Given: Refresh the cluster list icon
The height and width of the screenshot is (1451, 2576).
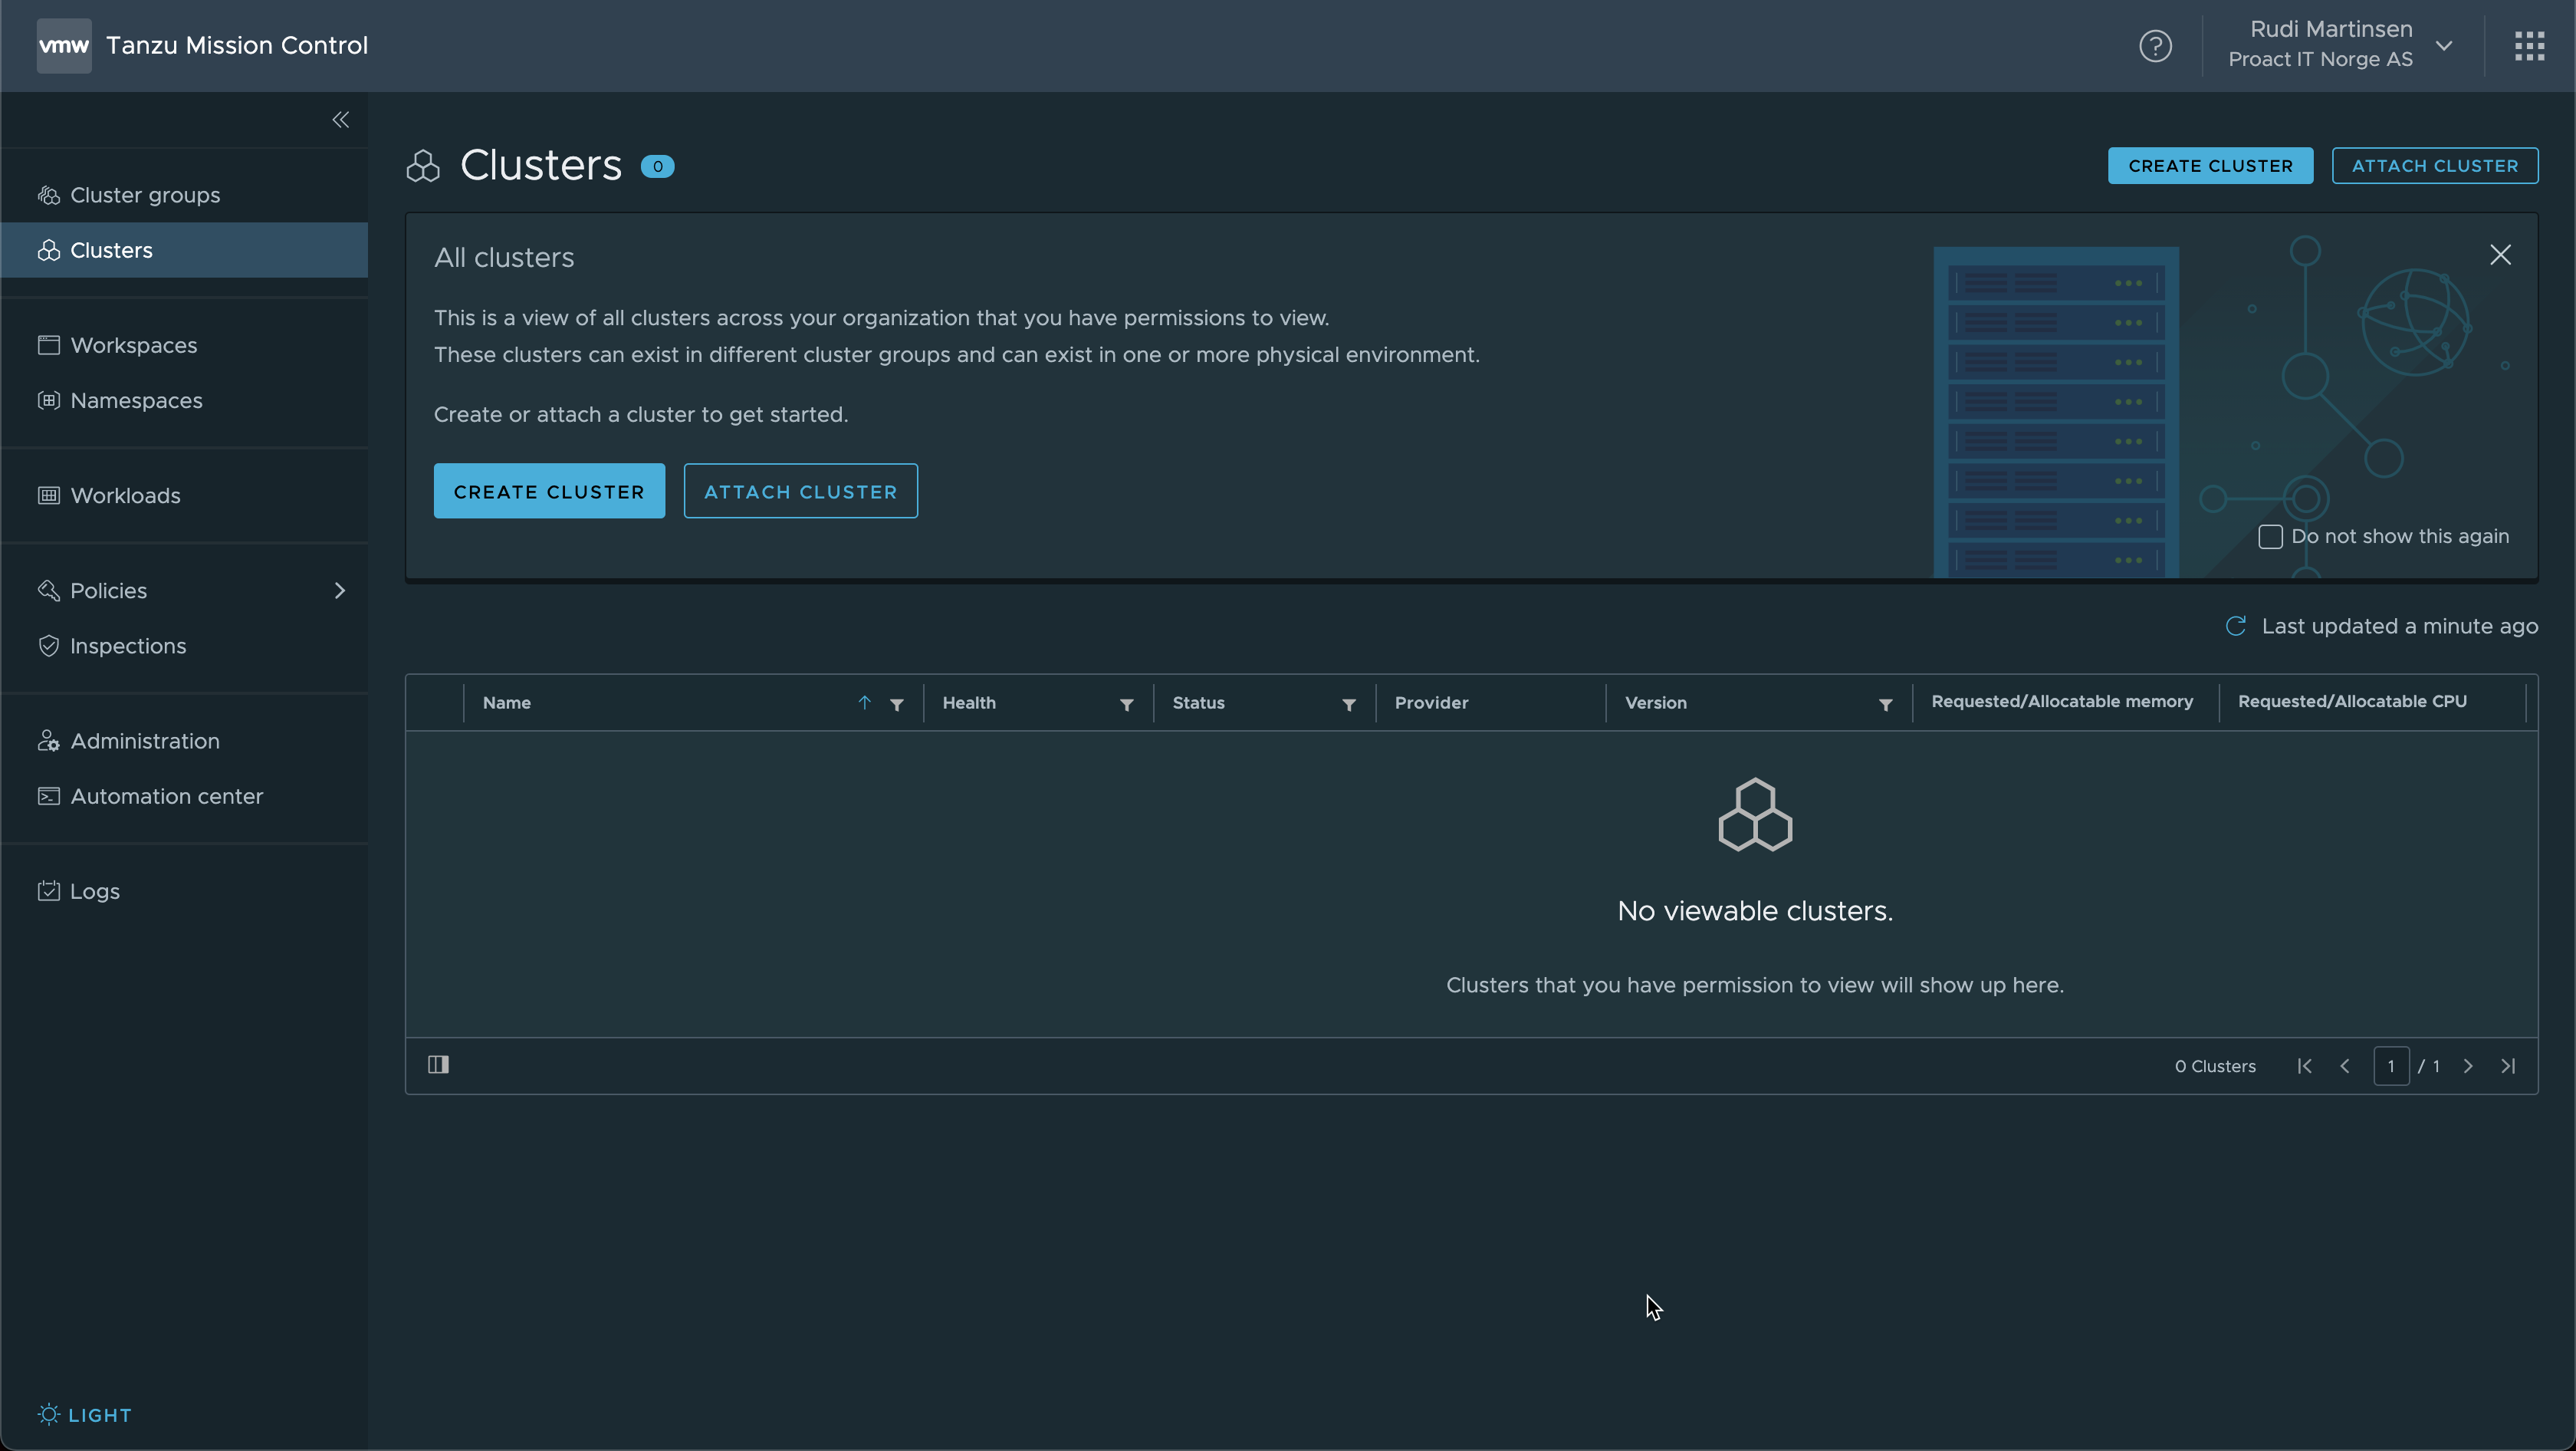Looking at the screenshot, I should point(2236,626).
